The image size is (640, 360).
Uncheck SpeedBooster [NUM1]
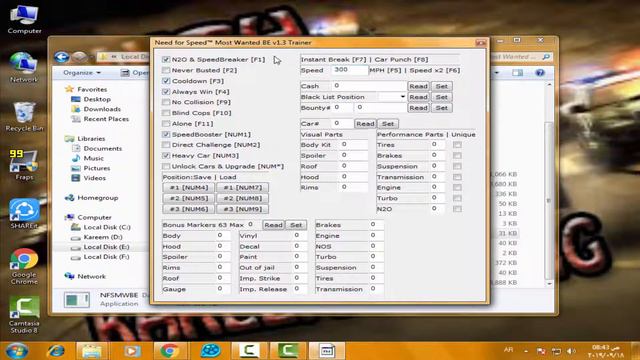pyautogui.click(x=166, y=134)
